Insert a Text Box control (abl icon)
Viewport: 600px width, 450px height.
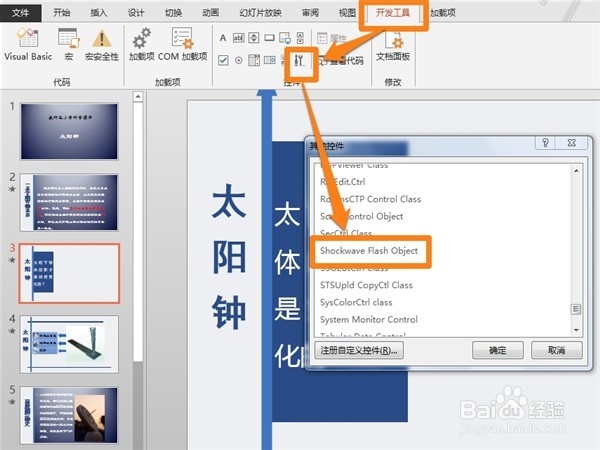click(x=239, y=38)
